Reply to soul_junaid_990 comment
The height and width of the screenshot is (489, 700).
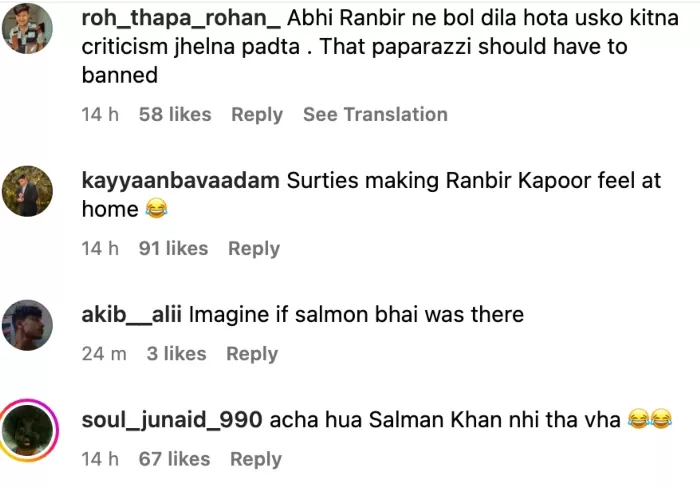[x=256, y=459]
